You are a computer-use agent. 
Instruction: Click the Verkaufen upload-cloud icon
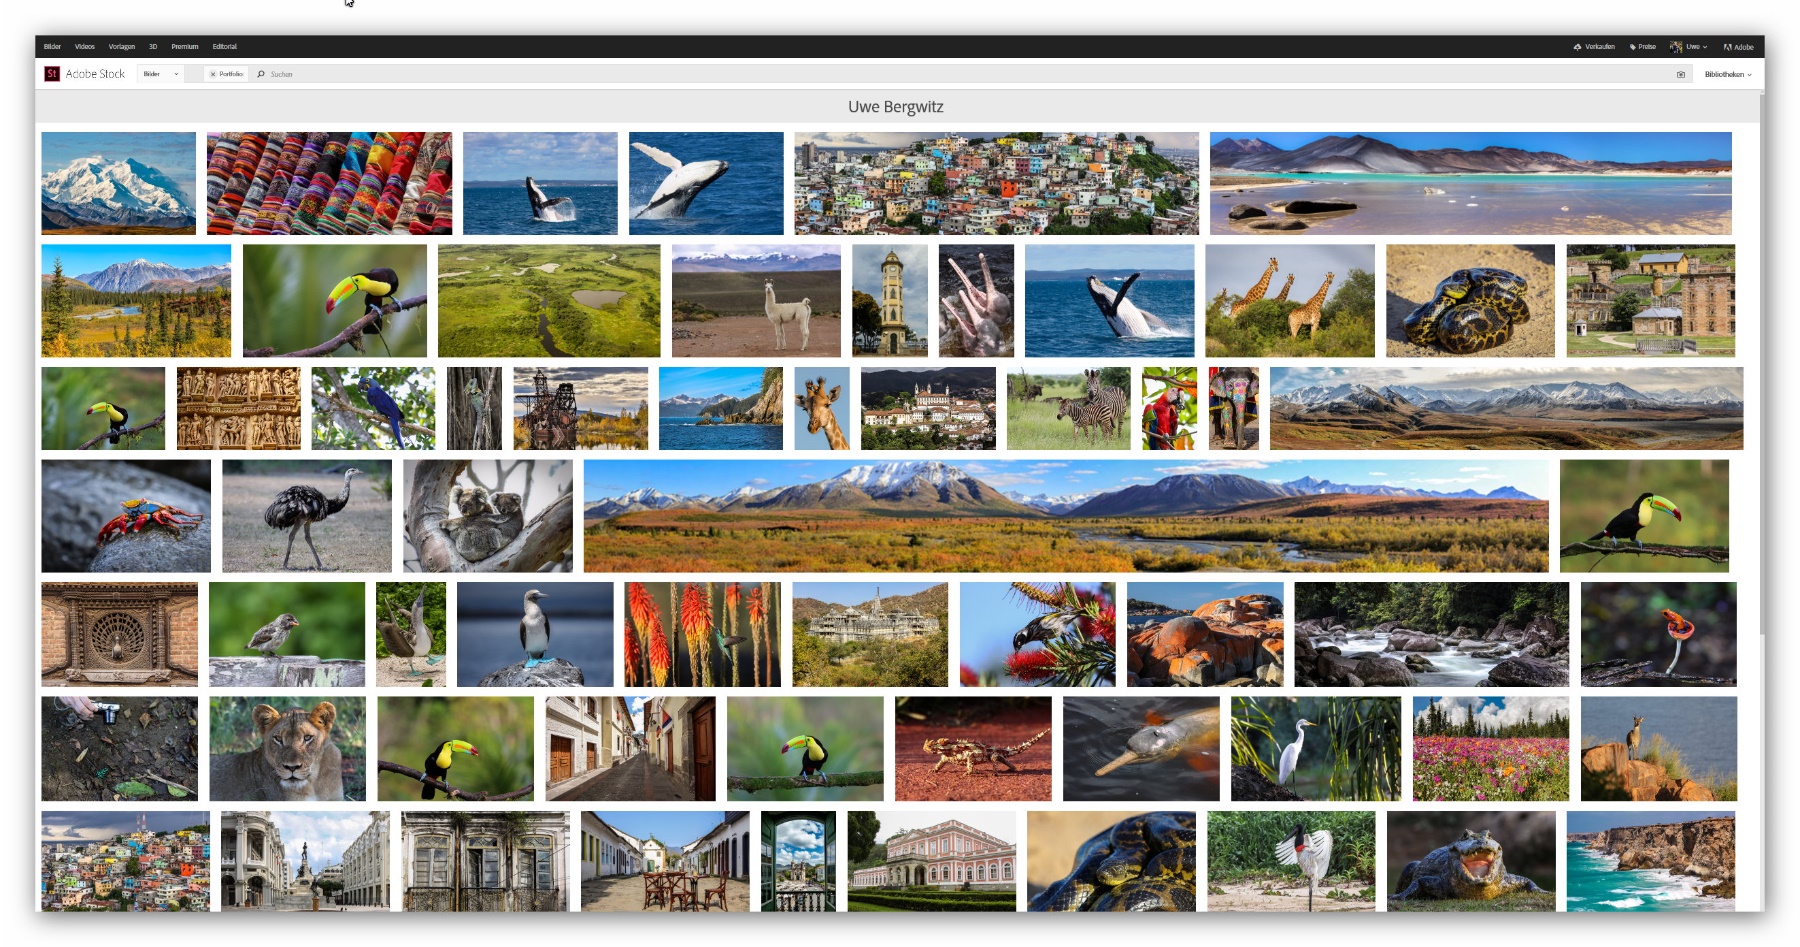point(1578,46)
